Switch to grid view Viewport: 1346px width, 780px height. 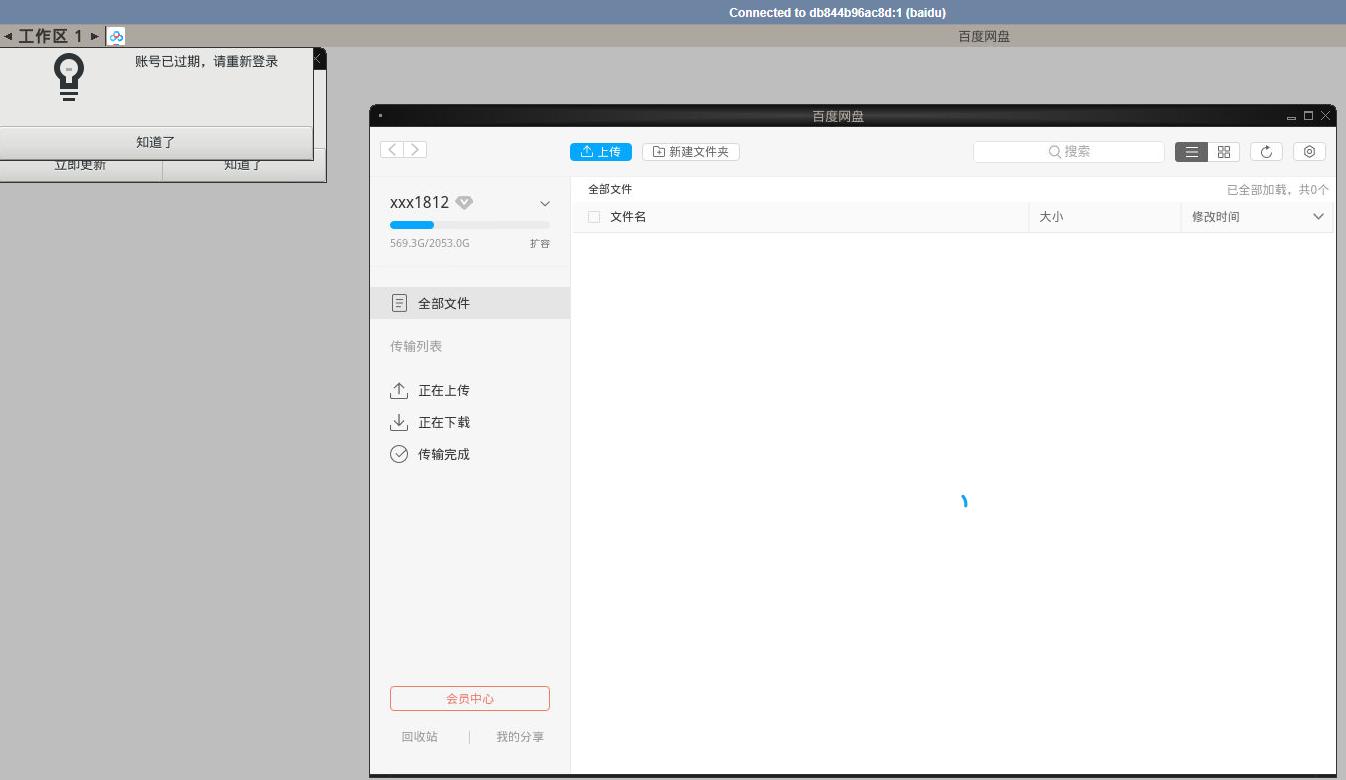(1224, 151)
